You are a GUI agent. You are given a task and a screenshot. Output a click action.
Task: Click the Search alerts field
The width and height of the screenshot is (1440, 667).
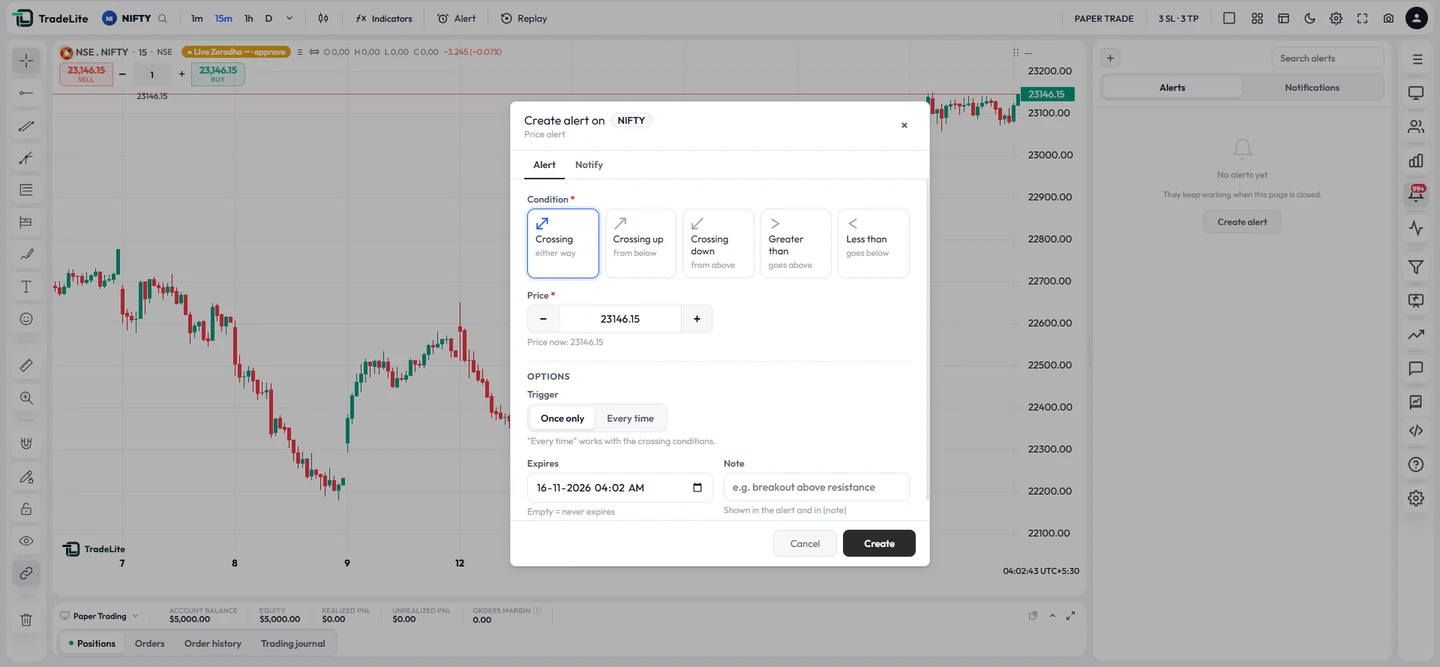[x=1328, y=58]
